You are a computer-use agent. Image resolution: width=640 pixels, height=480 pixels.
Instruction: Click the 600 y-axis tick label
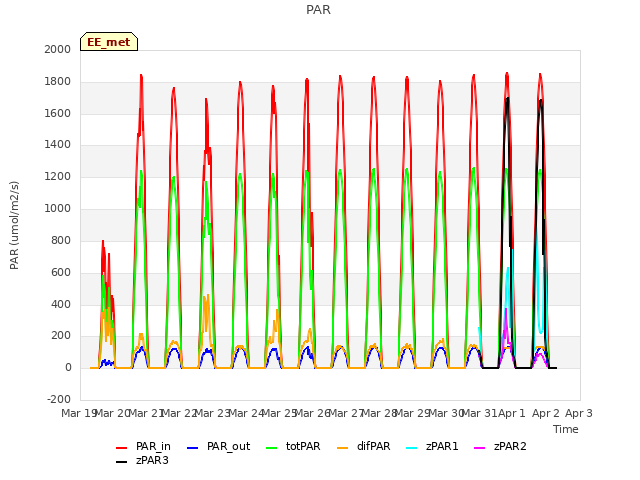click(61, 272)
